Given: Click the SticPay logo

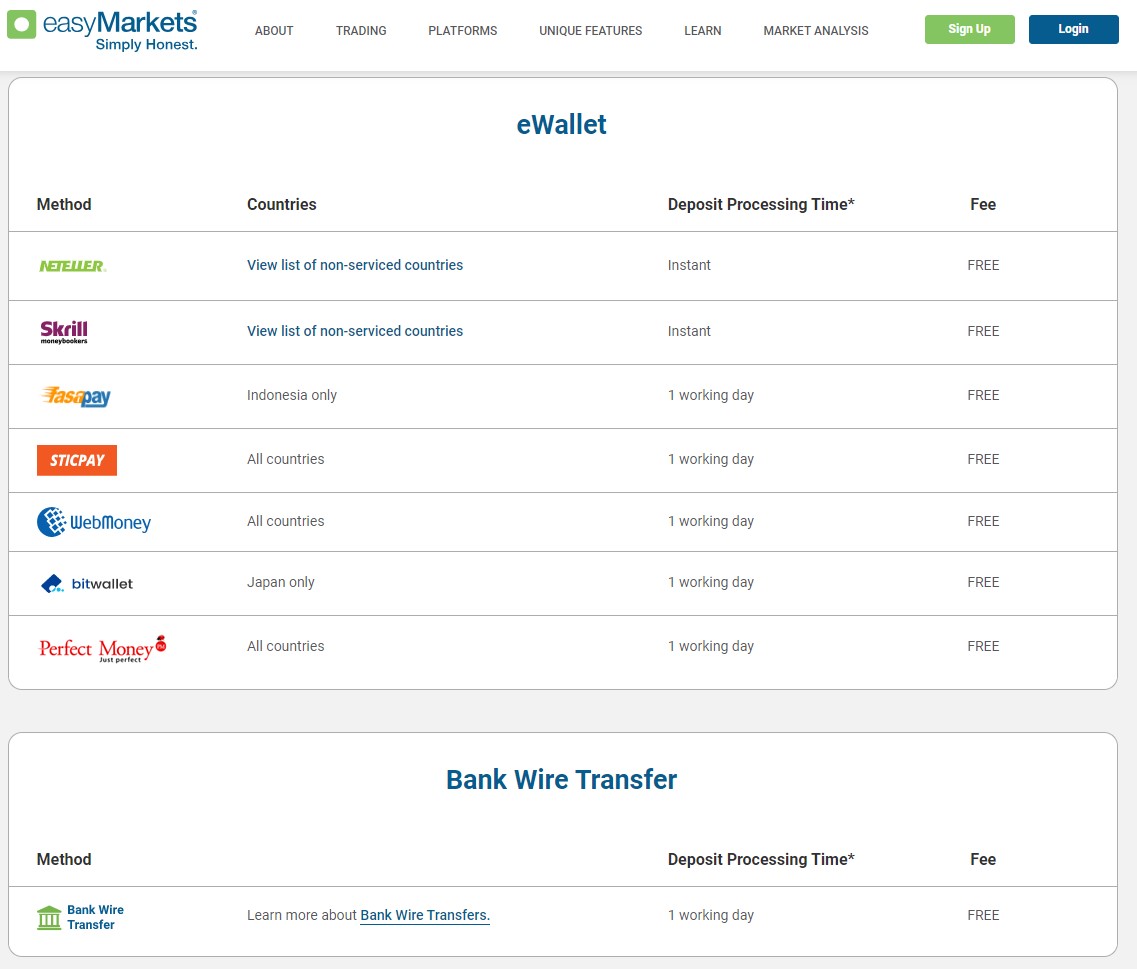Looking at the screenshot, I should click(x=77, y=460).
